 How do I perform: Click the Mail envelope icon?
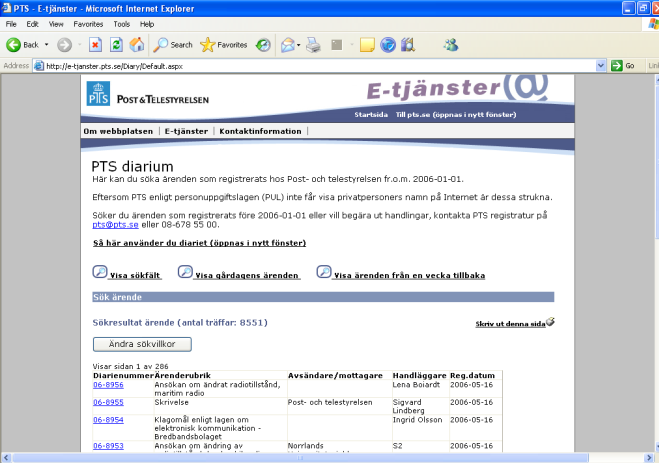coord(288,45)
